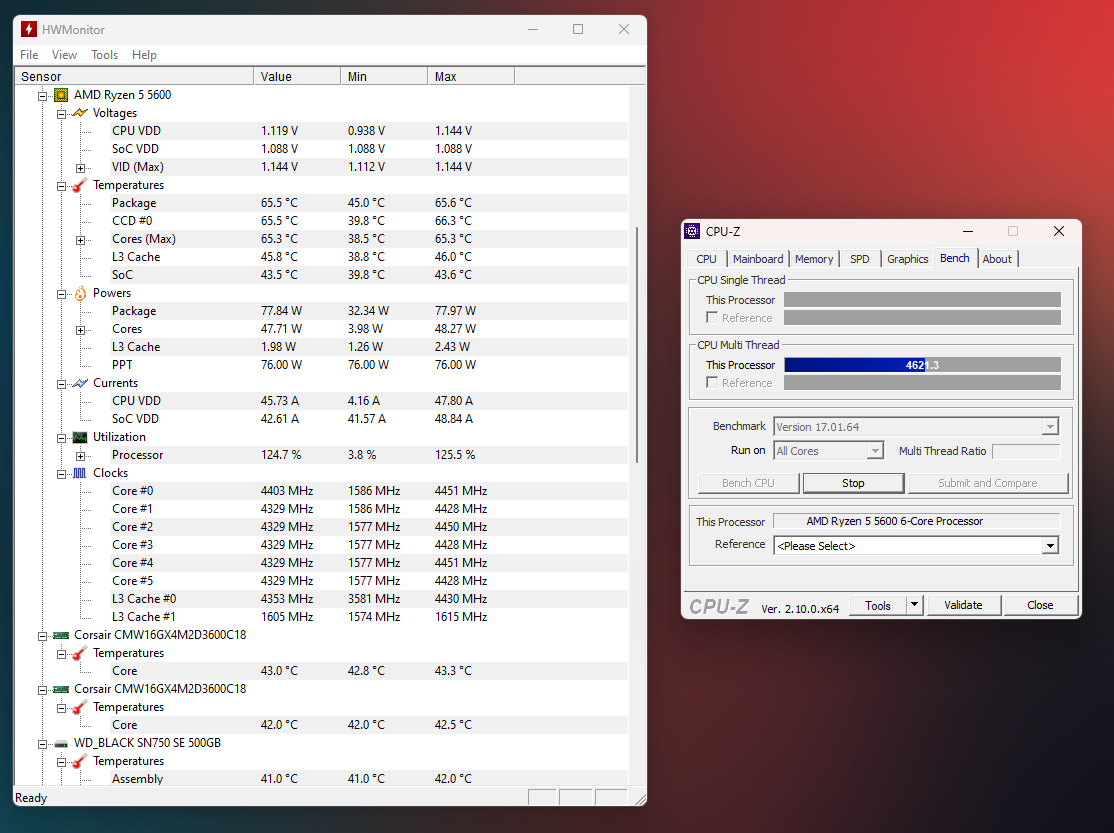Click the Bench CPU button
Screen dimensions: 1114x833
tap(748, 483)
